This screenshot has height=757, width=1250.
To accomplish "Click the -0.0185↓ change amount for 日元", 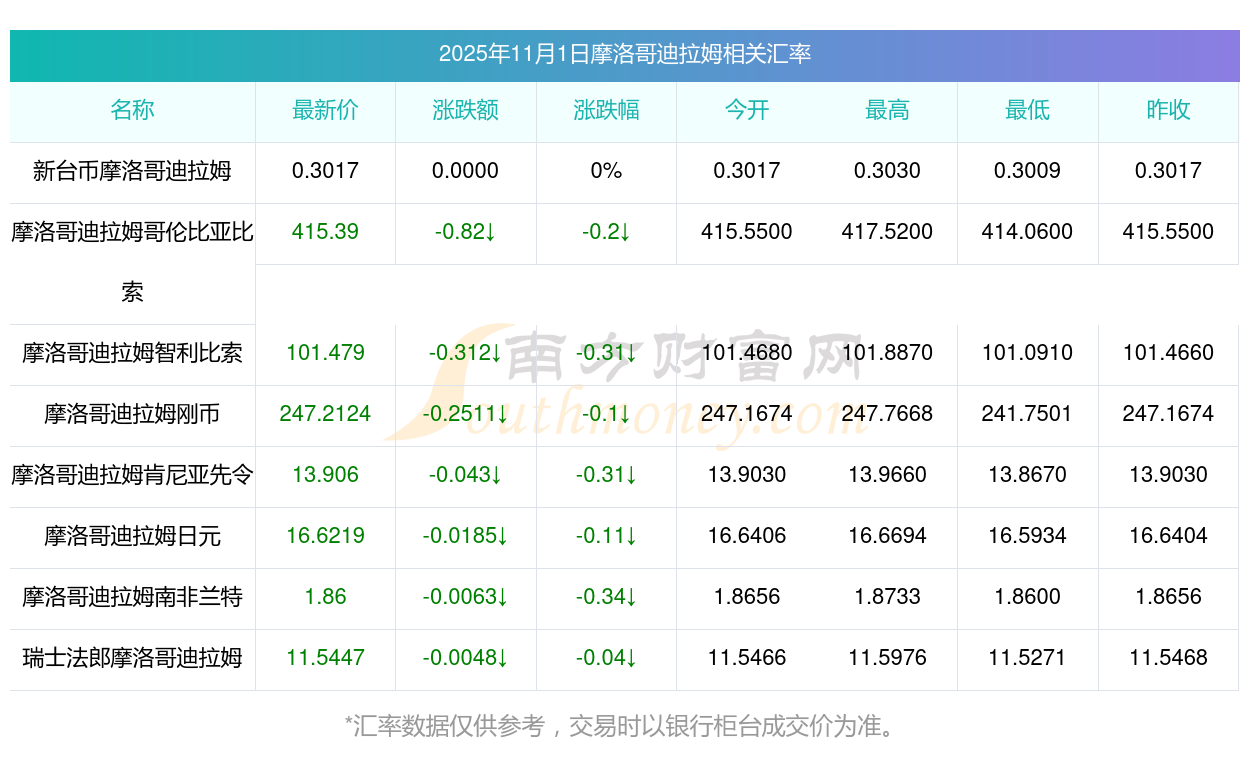I will [465, 536].
